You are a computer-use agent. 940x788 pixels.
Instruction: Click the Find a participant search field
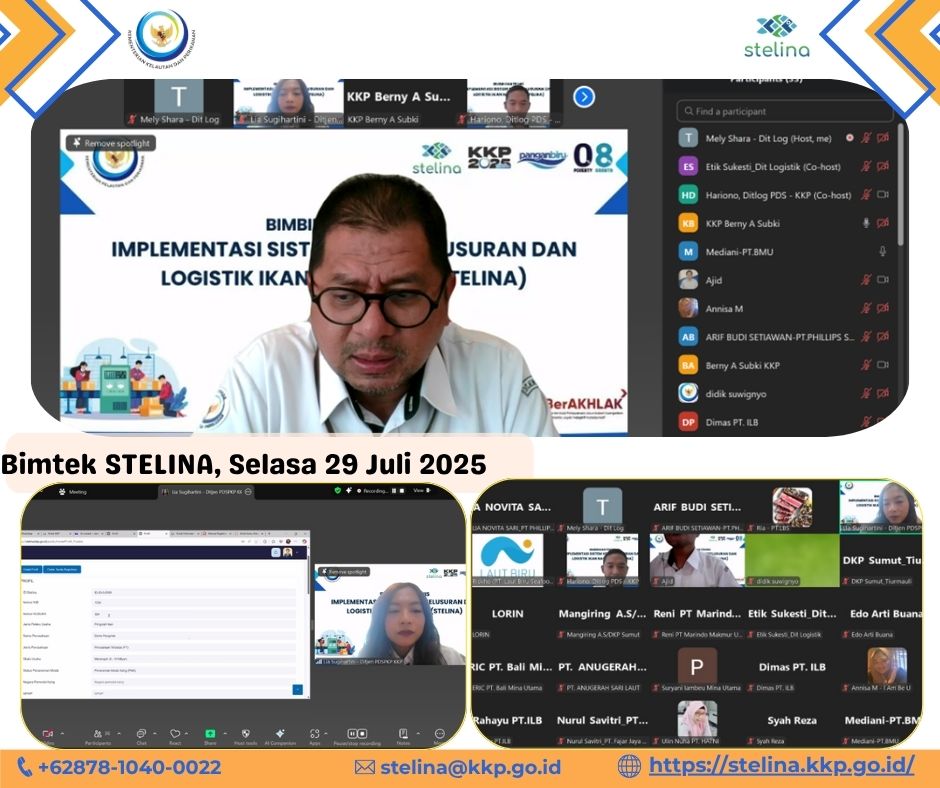[785, 112]
